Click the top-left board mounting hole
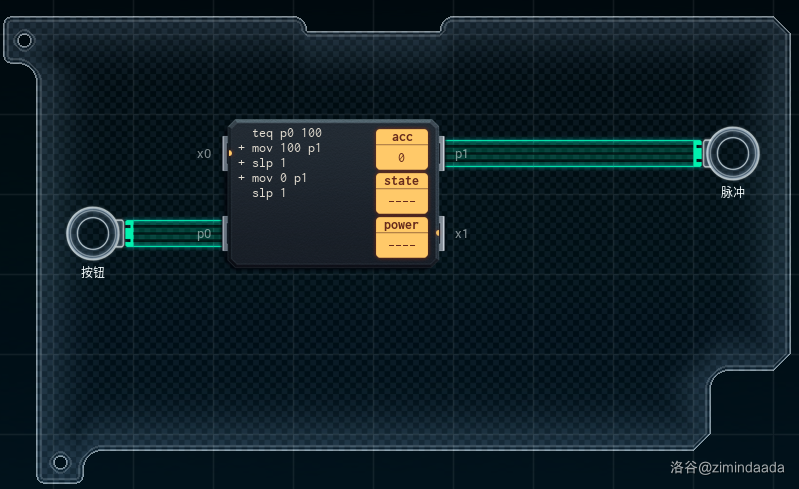The height and width of the screenshot is (489, 799). click(24, 41)
